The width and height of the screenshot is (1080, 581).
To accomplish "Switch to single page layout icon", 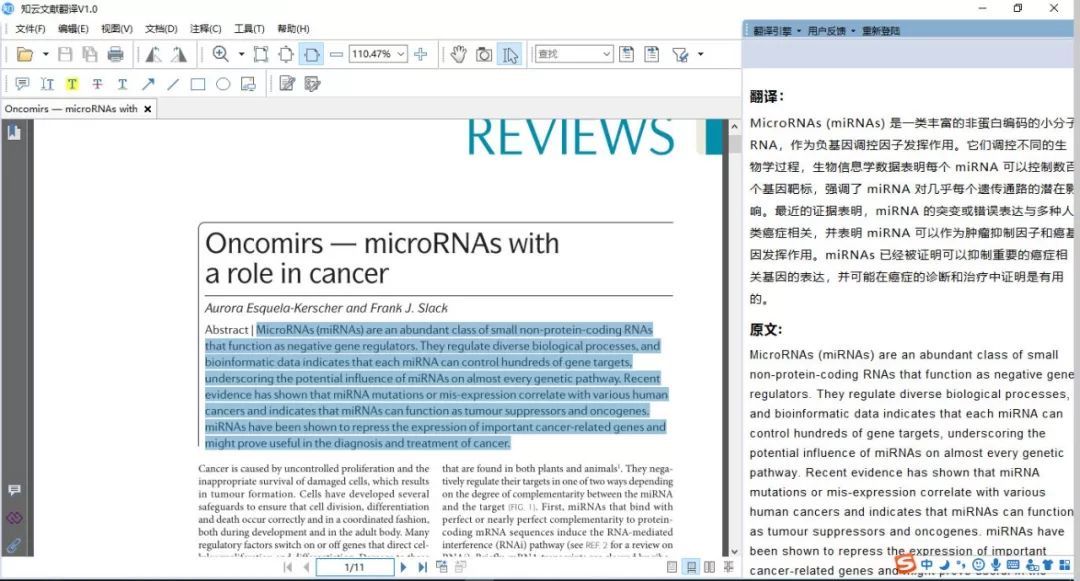I will pos(672,567).
